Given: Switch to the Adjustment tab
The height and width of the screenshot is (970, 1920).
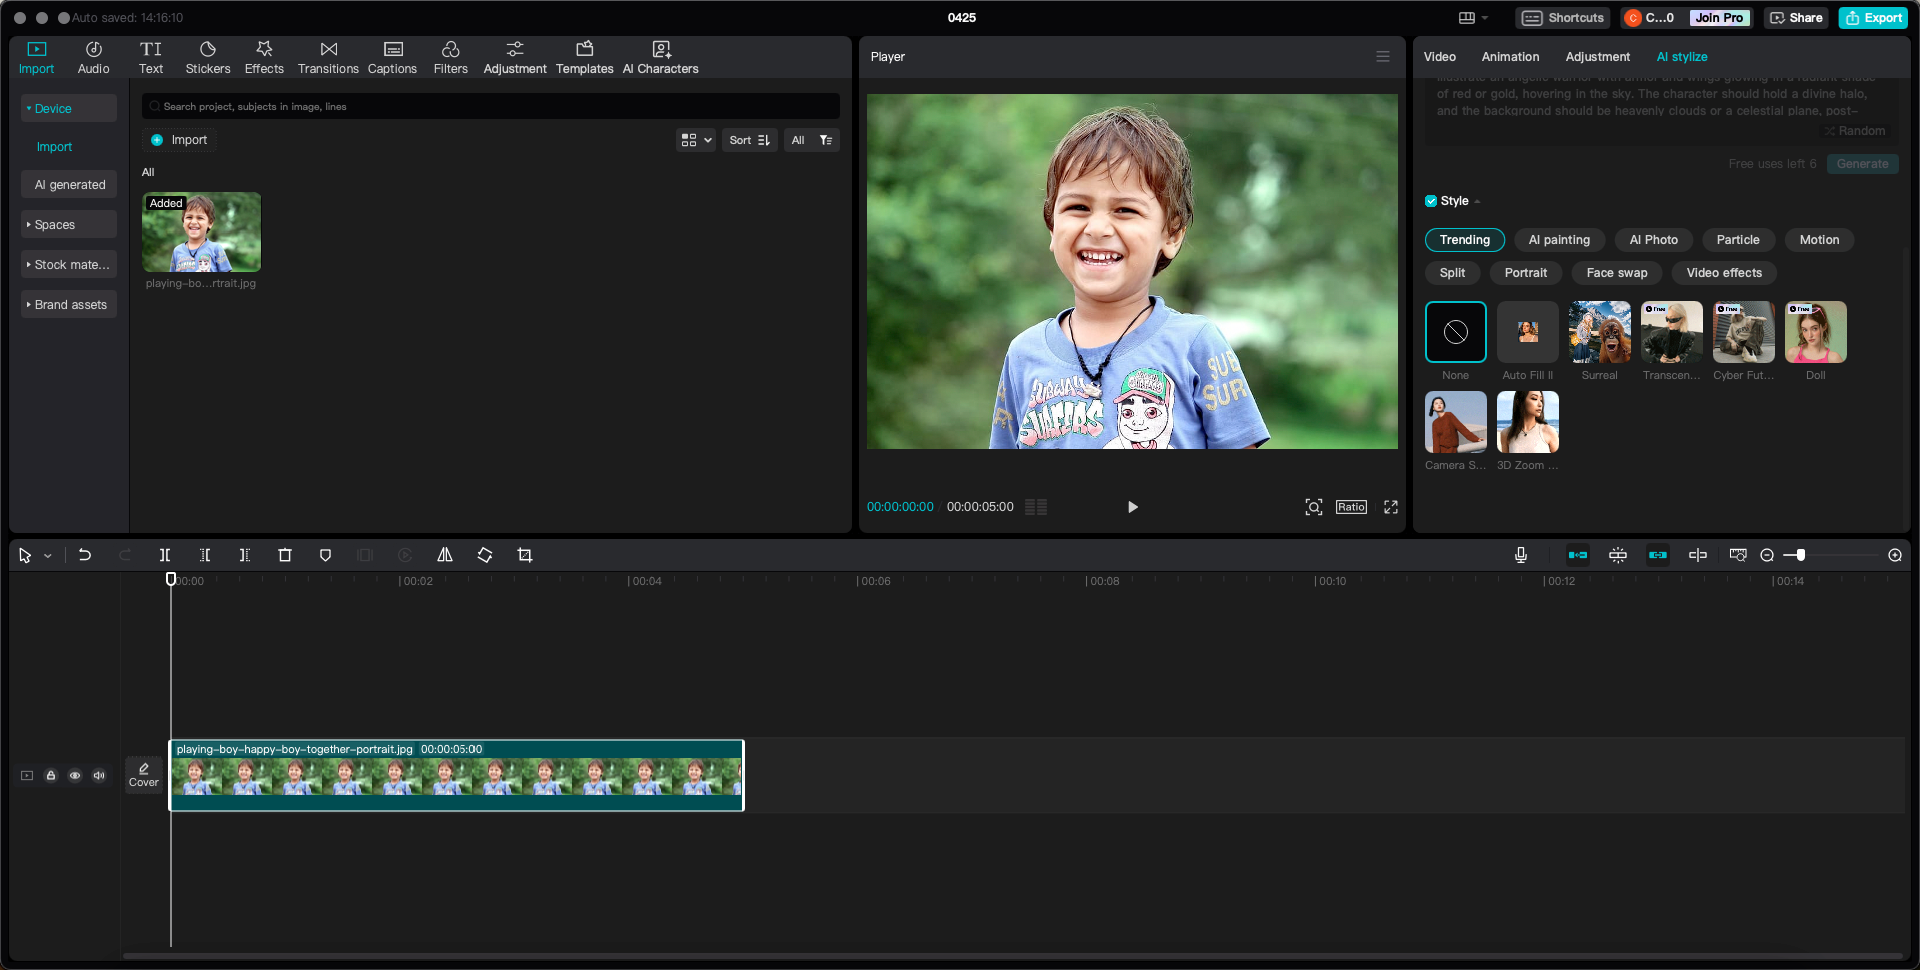Looking at the screenshot, I should coord(1597,57).
